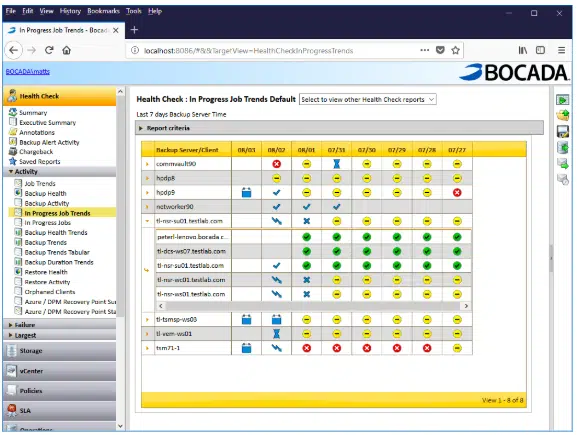
Task: Open a new browser tab with plus button
Action: [x=134, y=30]
